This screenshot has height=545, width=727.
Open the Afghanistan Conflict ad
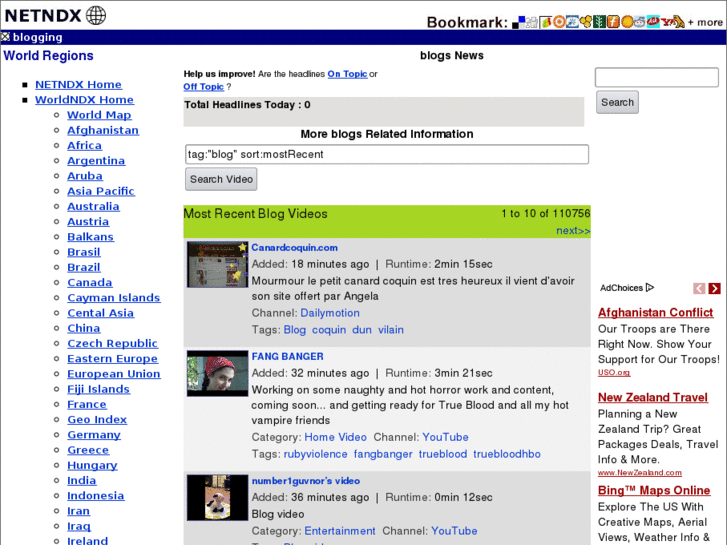point(655,313)
